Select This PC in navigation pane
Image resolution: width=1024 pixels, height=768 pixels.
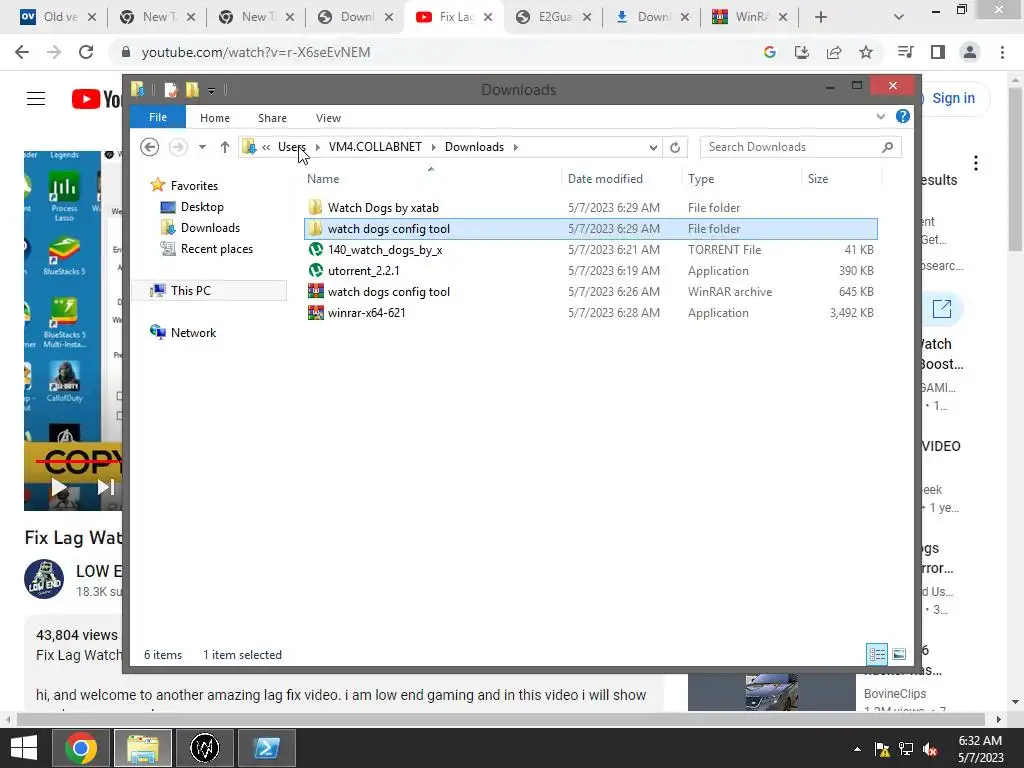tap(191, 291)
